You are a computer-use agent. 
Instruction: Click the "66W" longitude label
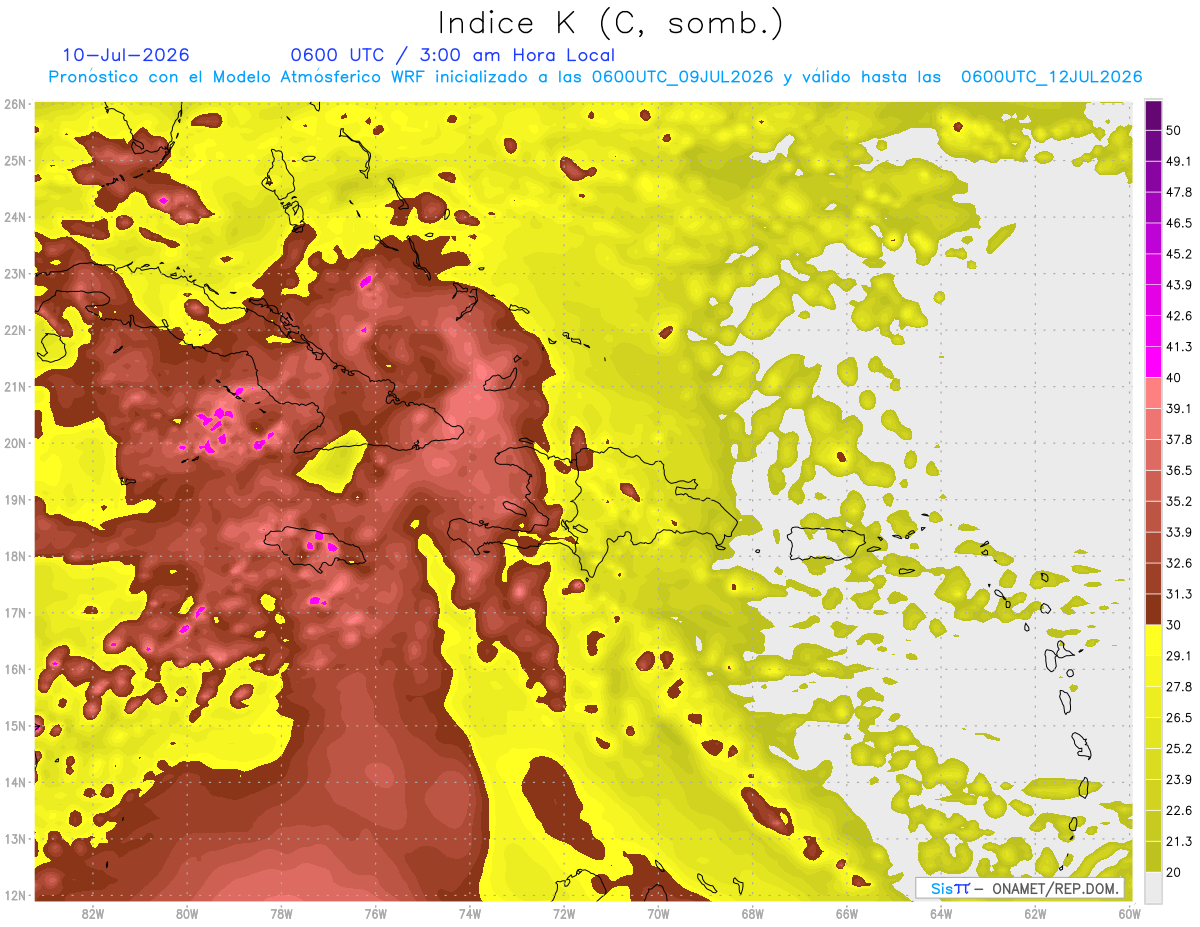[847, 914]
